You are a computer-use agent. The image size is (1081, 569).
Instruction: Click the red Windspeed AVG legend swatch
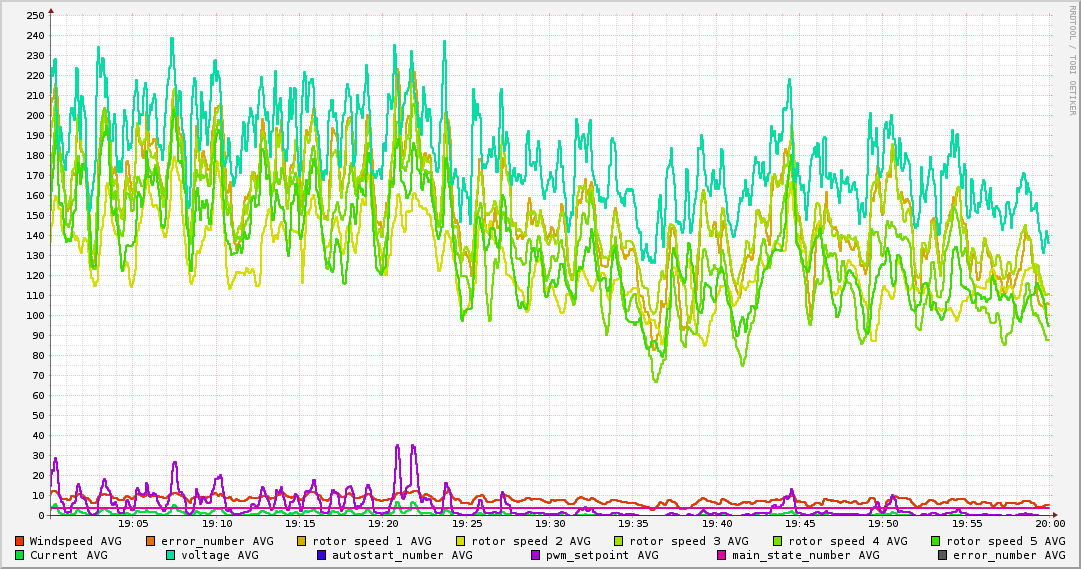click(x=19, y=541)
